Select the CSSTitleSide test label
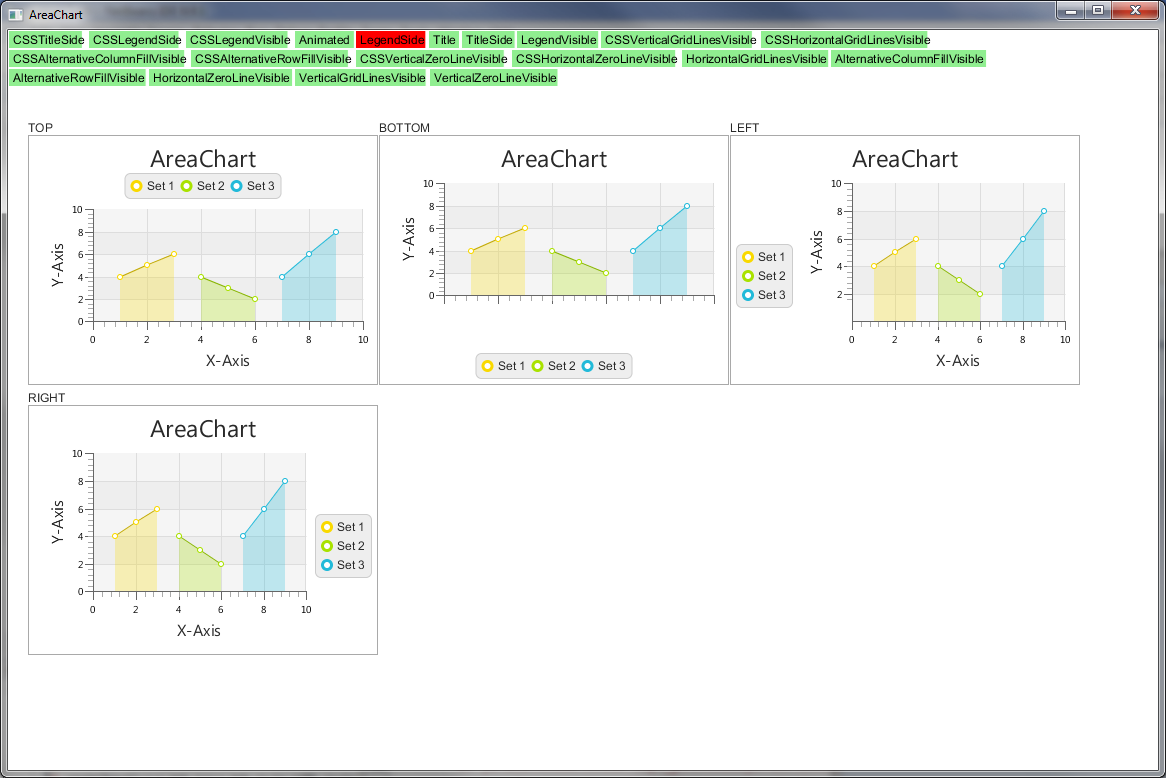1166x778 pixels. pyautogui.click(x=47, y=40)
